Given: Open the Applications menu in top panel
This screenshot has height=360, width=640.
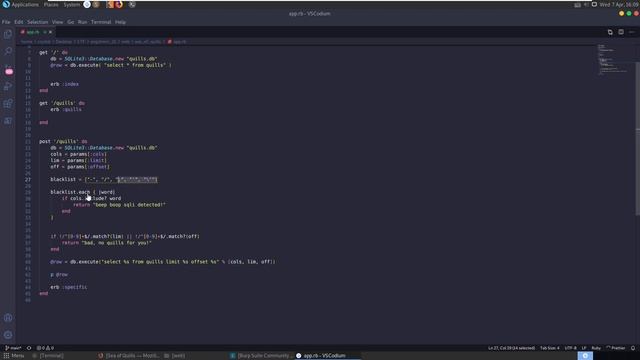Looking at the screenshot, I should pyautogui.click(x=25, y=4).
